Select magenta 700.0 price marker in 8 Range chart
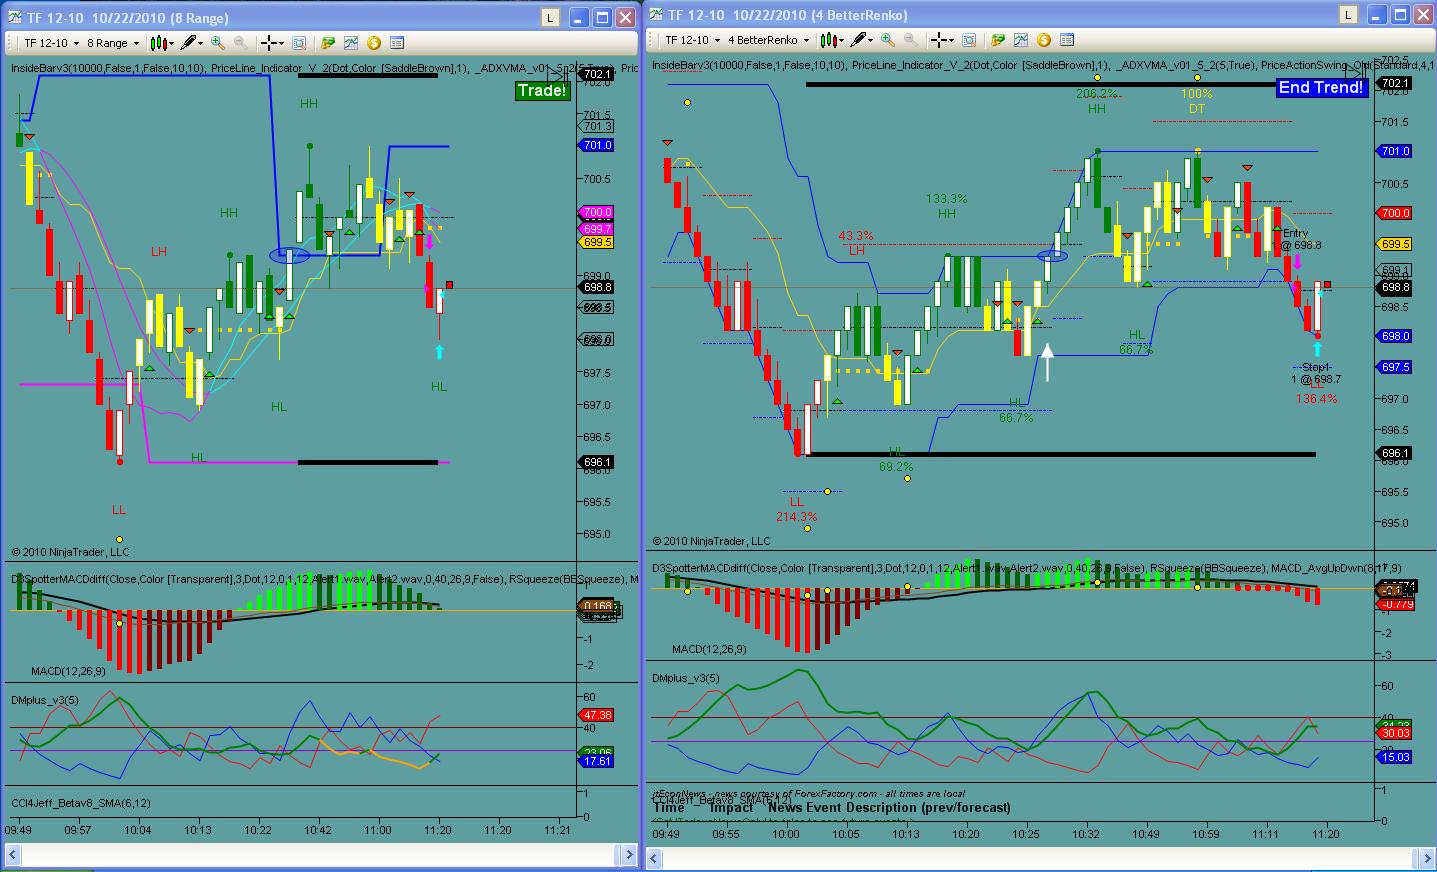This screenshot has height=872, width=1437. click(597, 212)
